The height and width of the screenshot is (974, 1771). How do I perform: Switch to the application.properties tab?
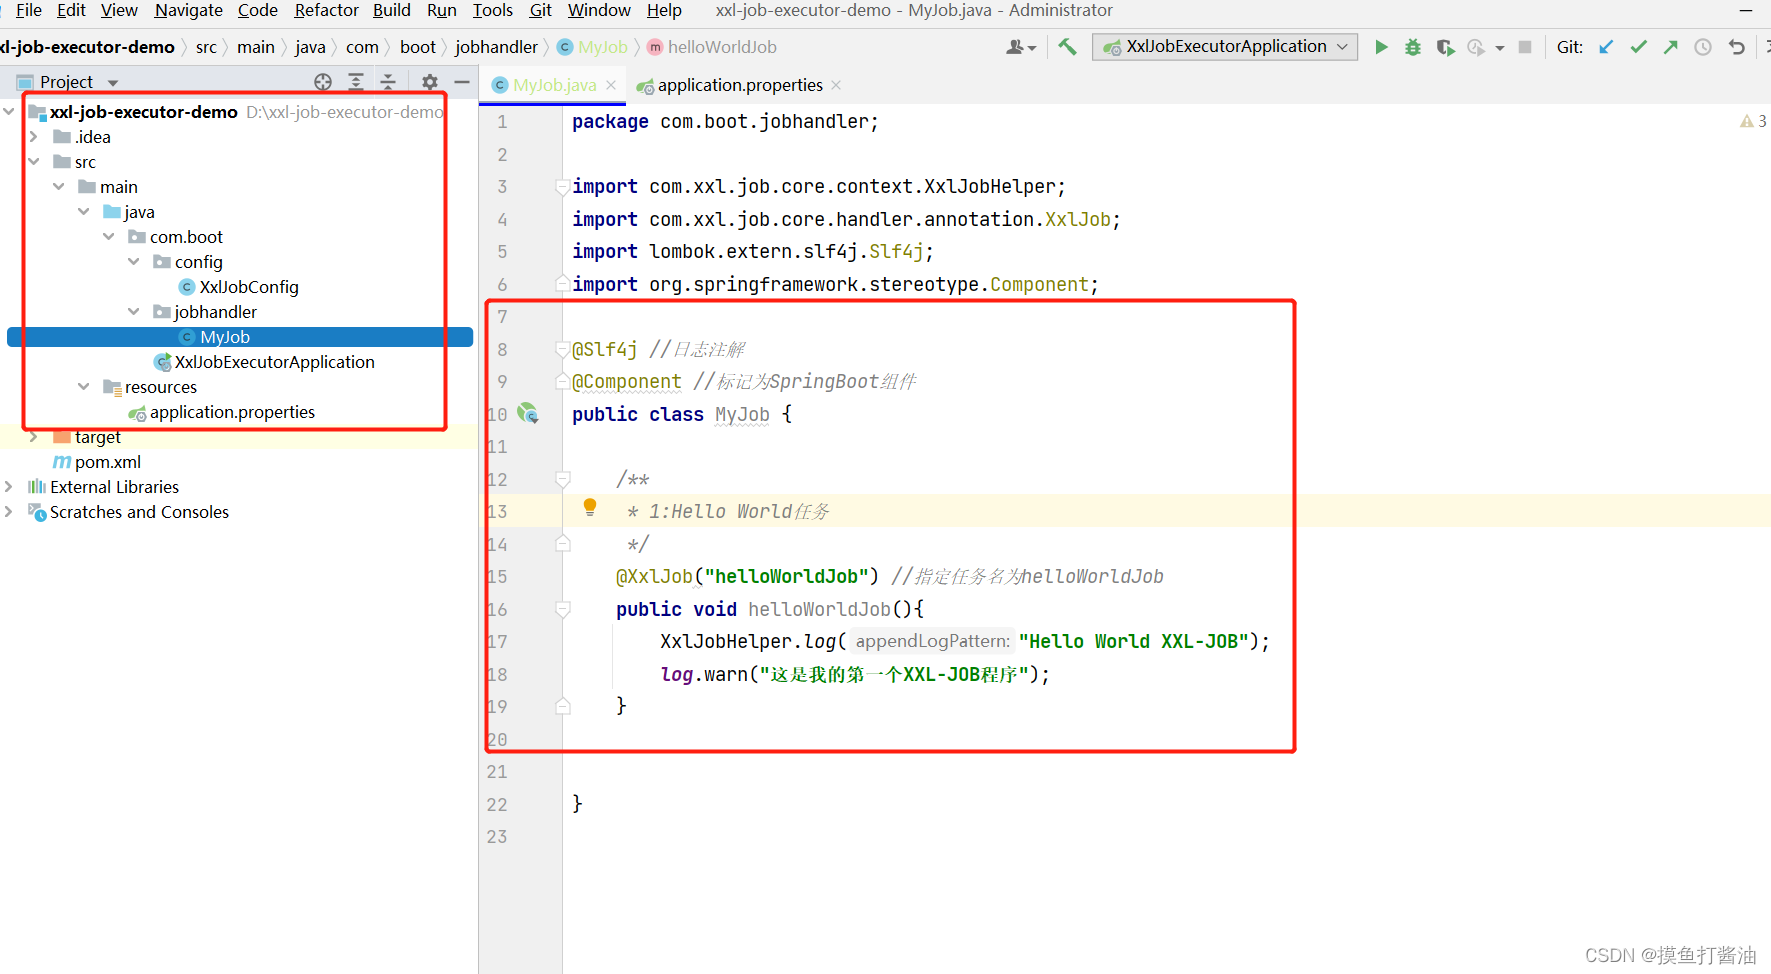pos(739,85)
